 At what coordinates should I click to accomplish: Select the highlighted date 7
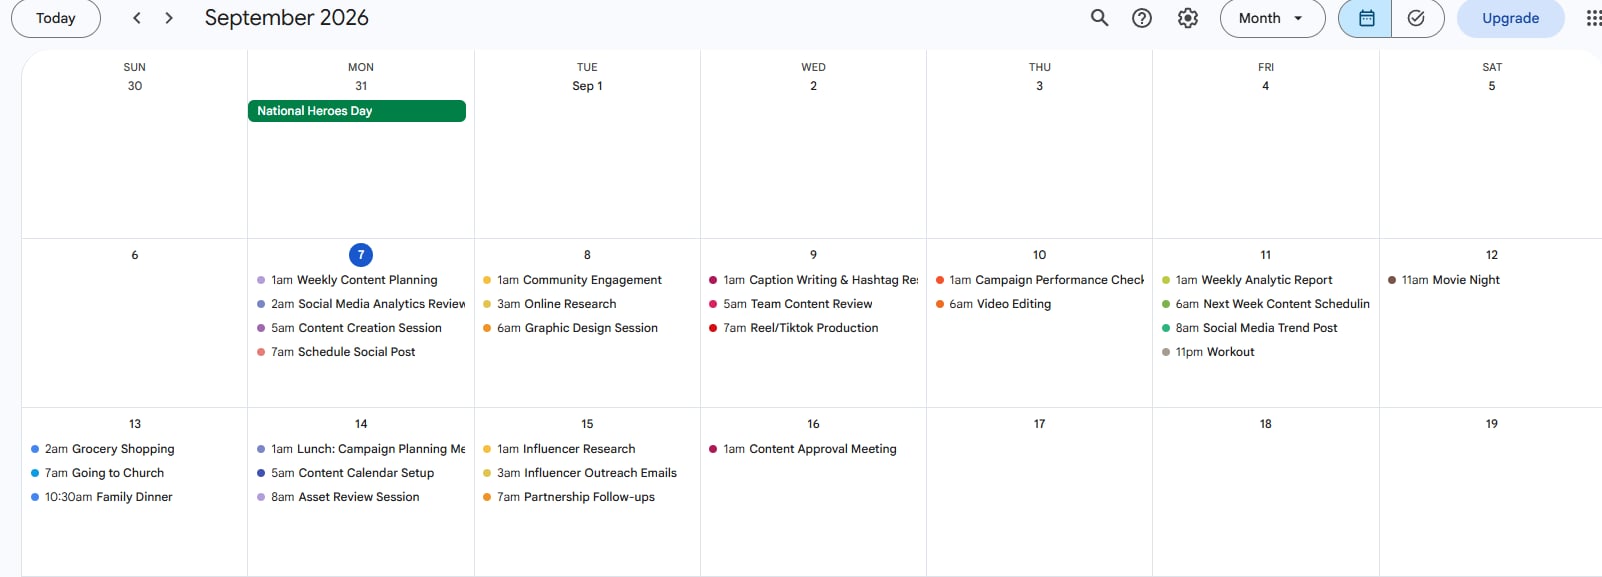[x=361, y=255]
